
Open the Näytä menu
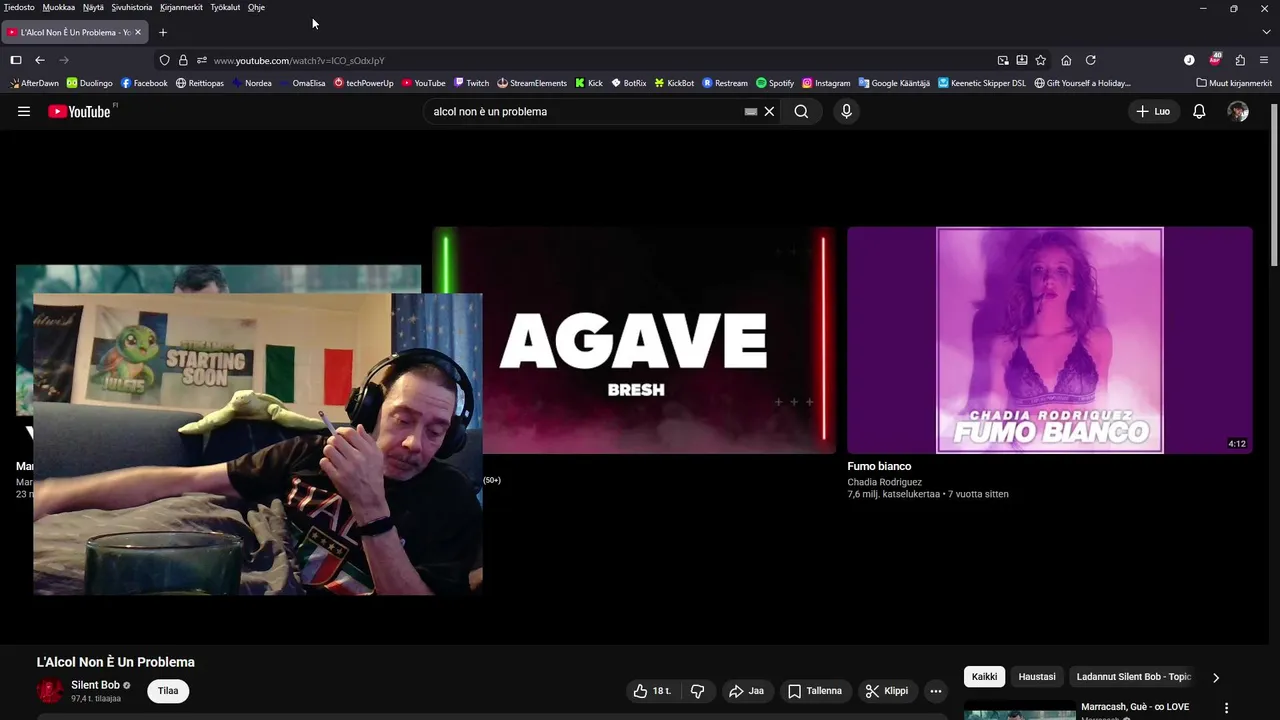coord(93,7)
